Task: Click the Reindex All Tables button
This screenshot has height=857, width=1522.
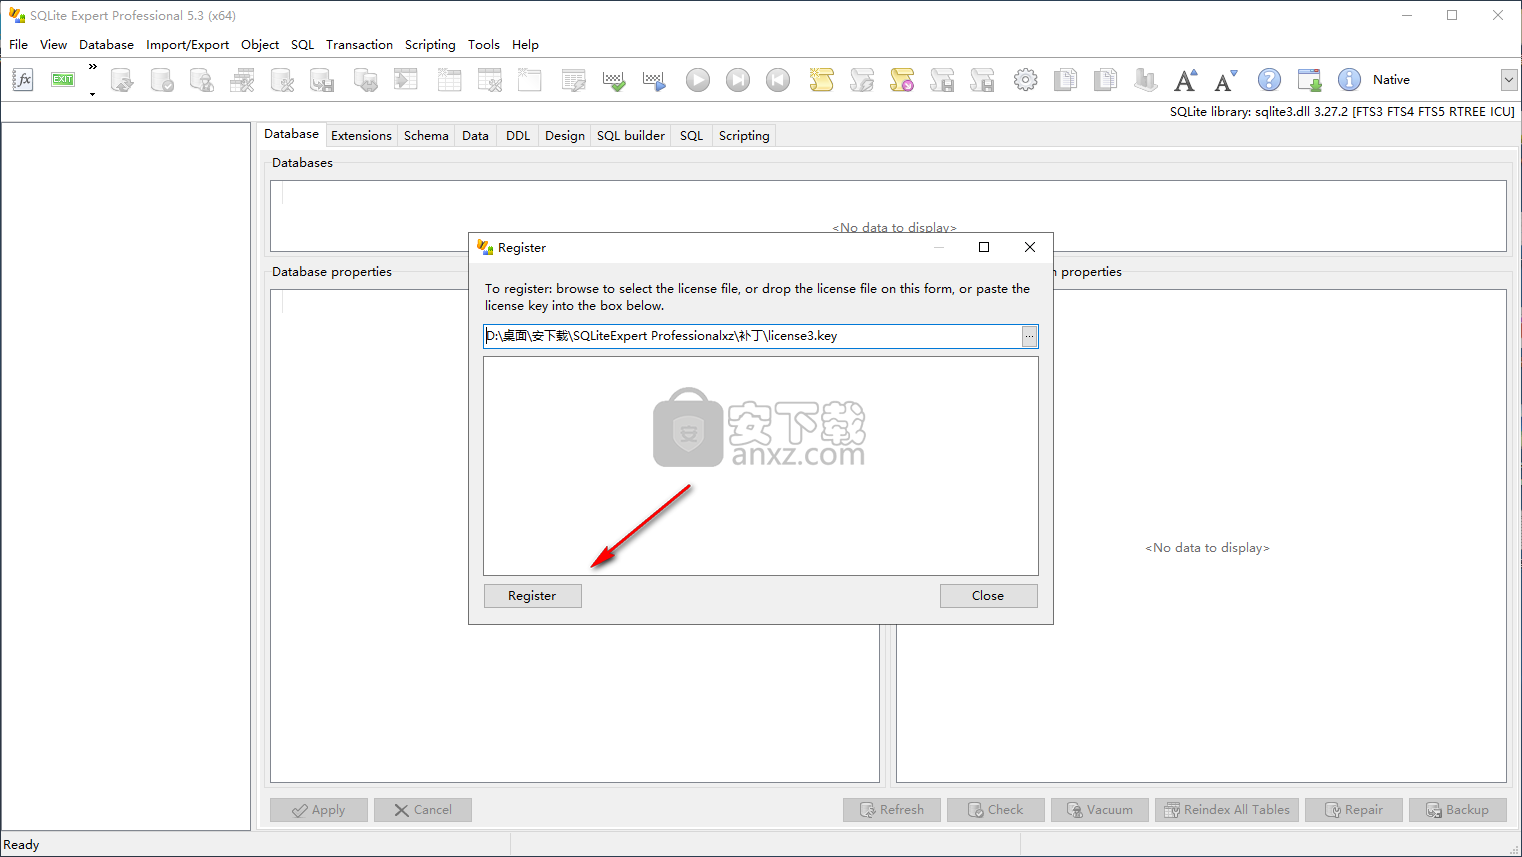Action: click(x=1227, y=810)
